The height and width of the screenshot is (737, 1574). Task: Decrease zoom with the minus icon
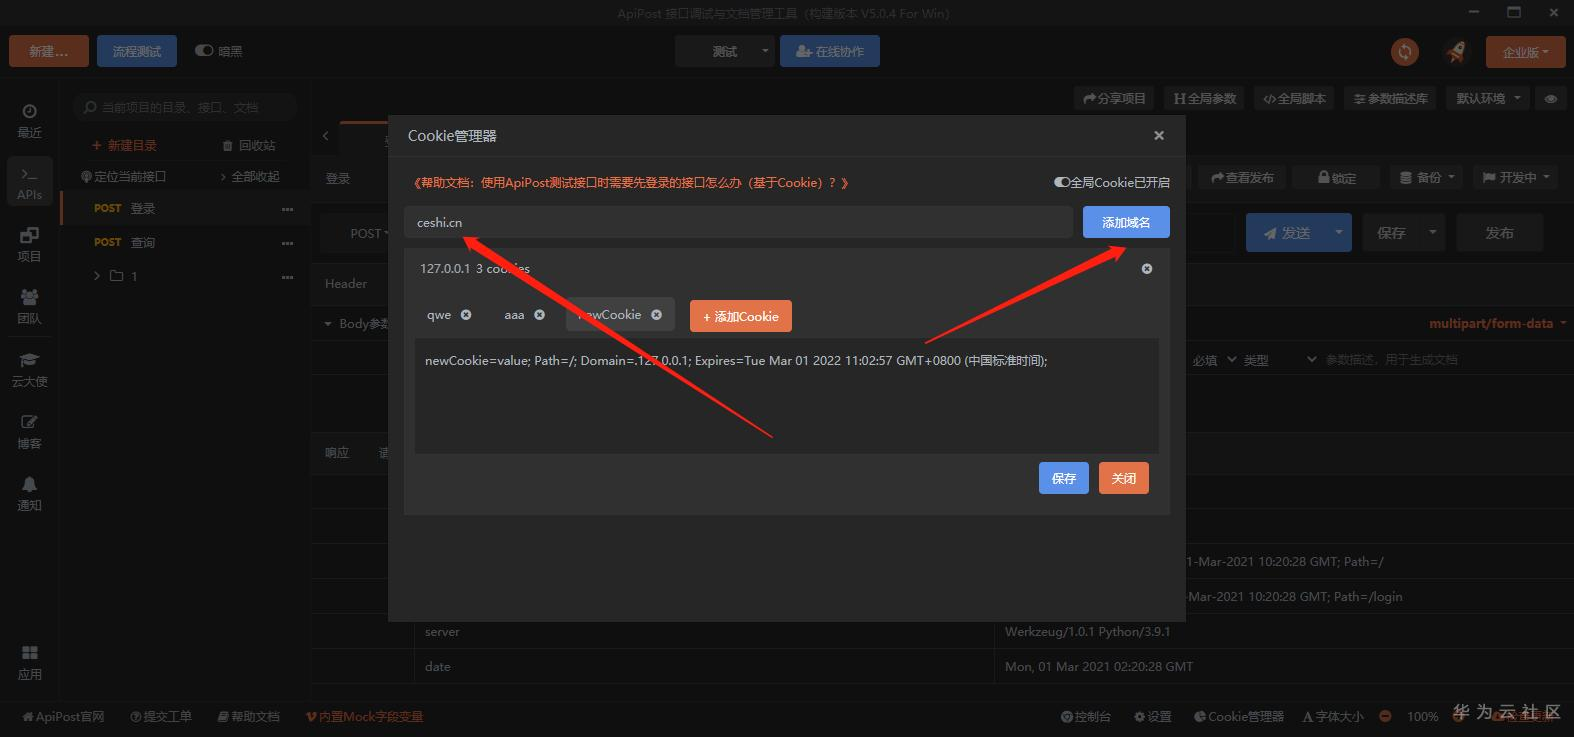(x=1385, y=717)
